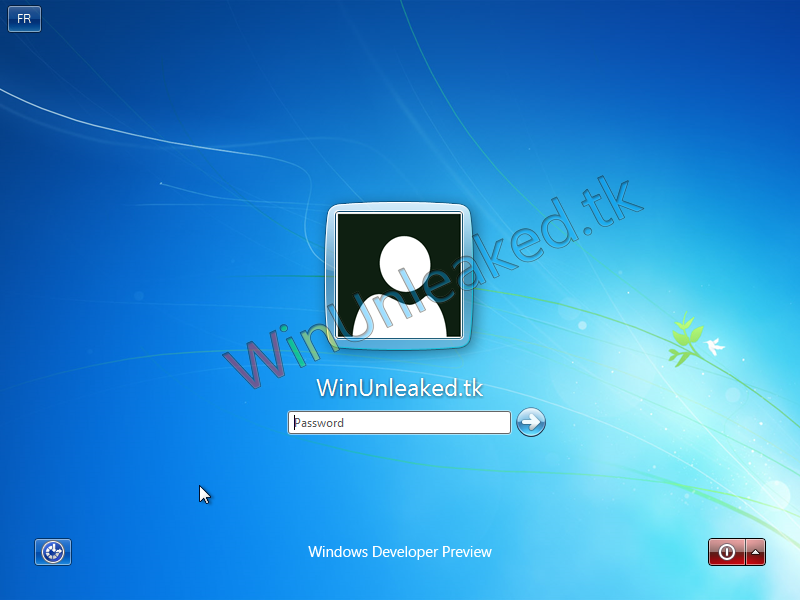Open the Ease of Access button
800x600 pixels.
[x=53, y=552]
